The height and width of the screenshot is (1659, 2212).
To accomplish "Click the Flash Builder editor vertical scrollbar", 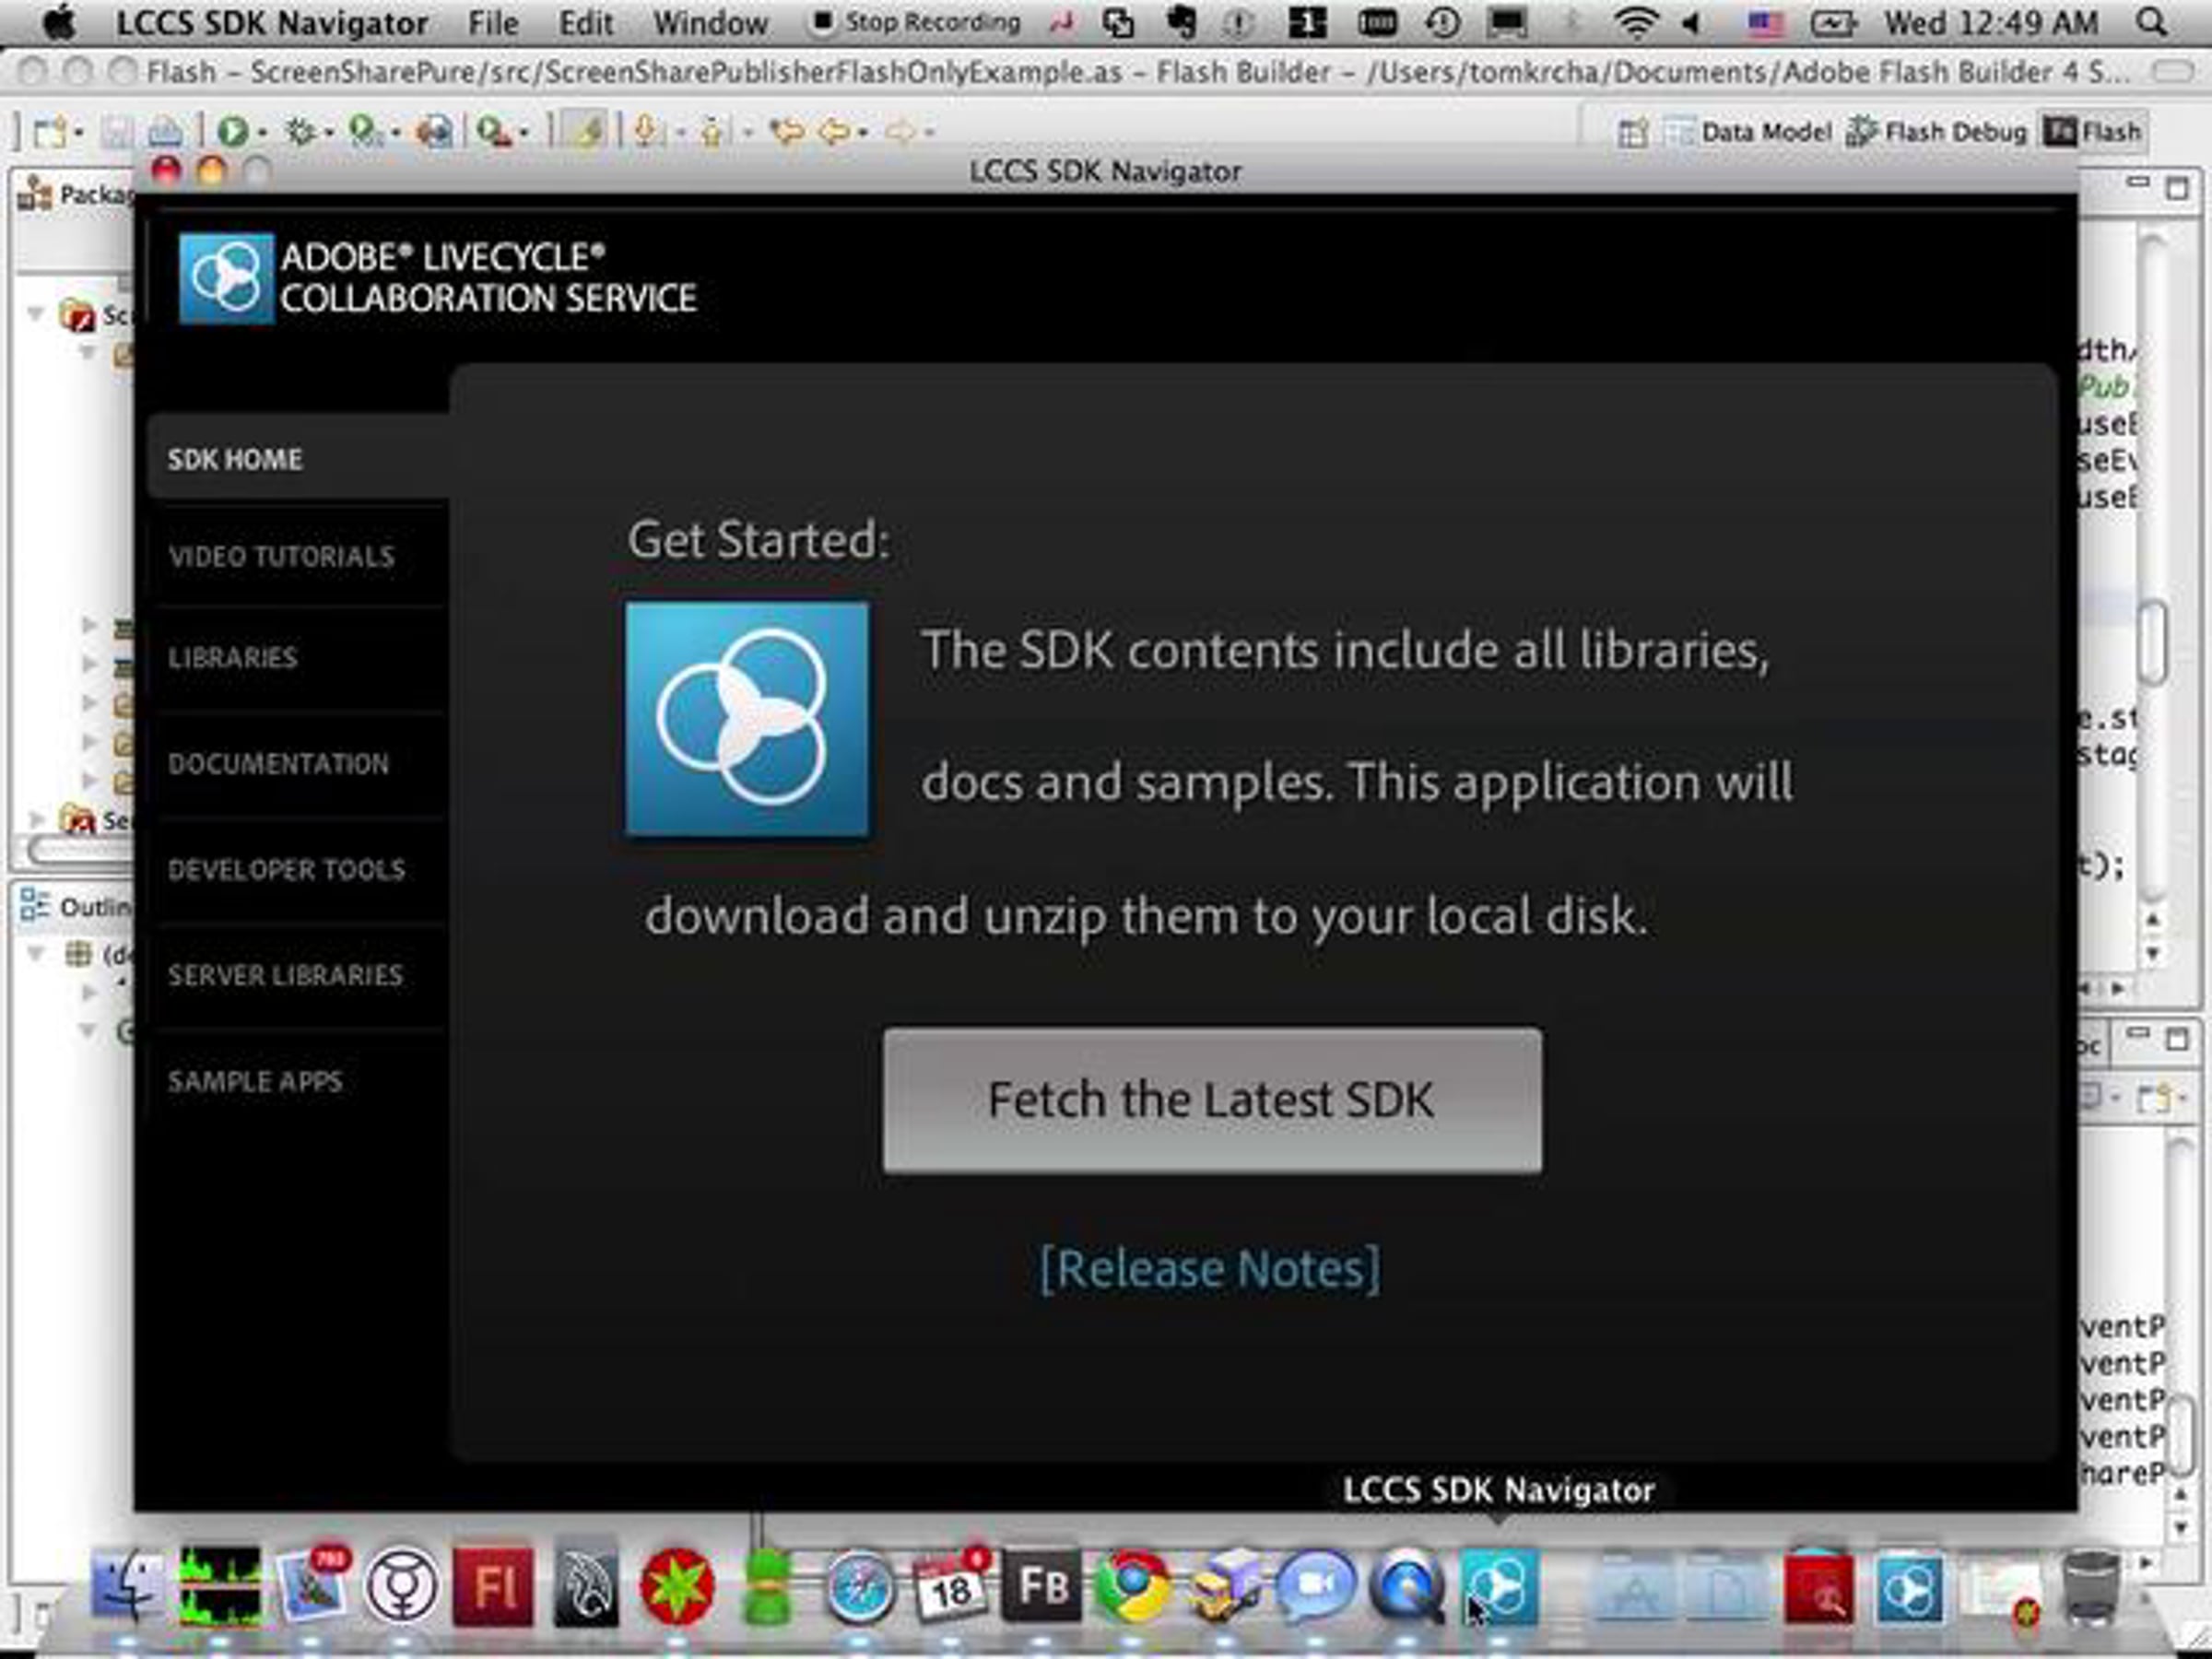I will (2154, 644).
